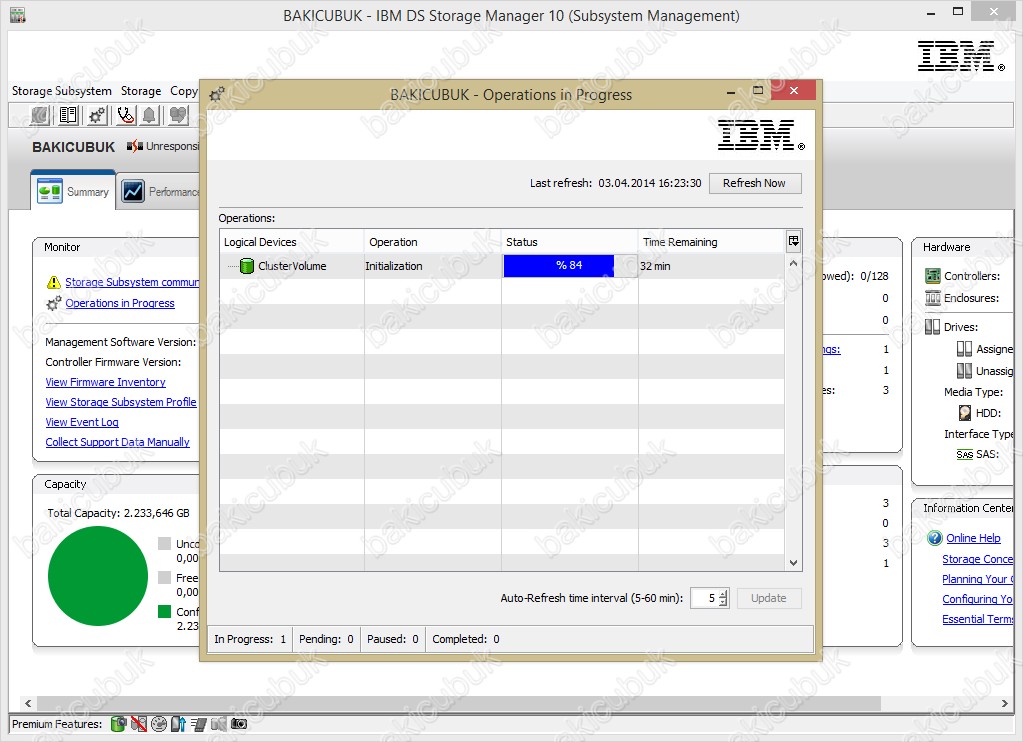Open the Planning Your configuration link
1023x742 pixels.
click(977, 580)
